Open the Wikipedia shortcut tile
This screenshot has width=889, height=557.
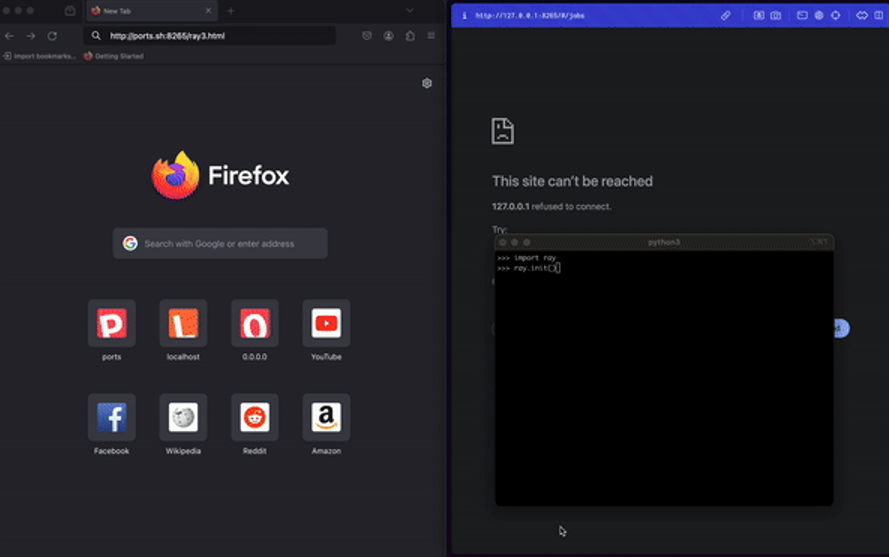tap(183, 417)
